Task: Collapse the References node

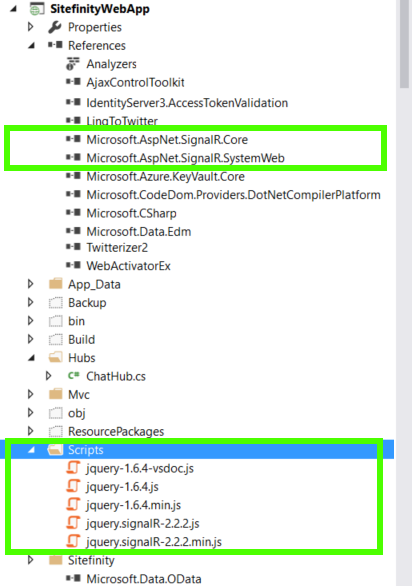Action: 32,46
